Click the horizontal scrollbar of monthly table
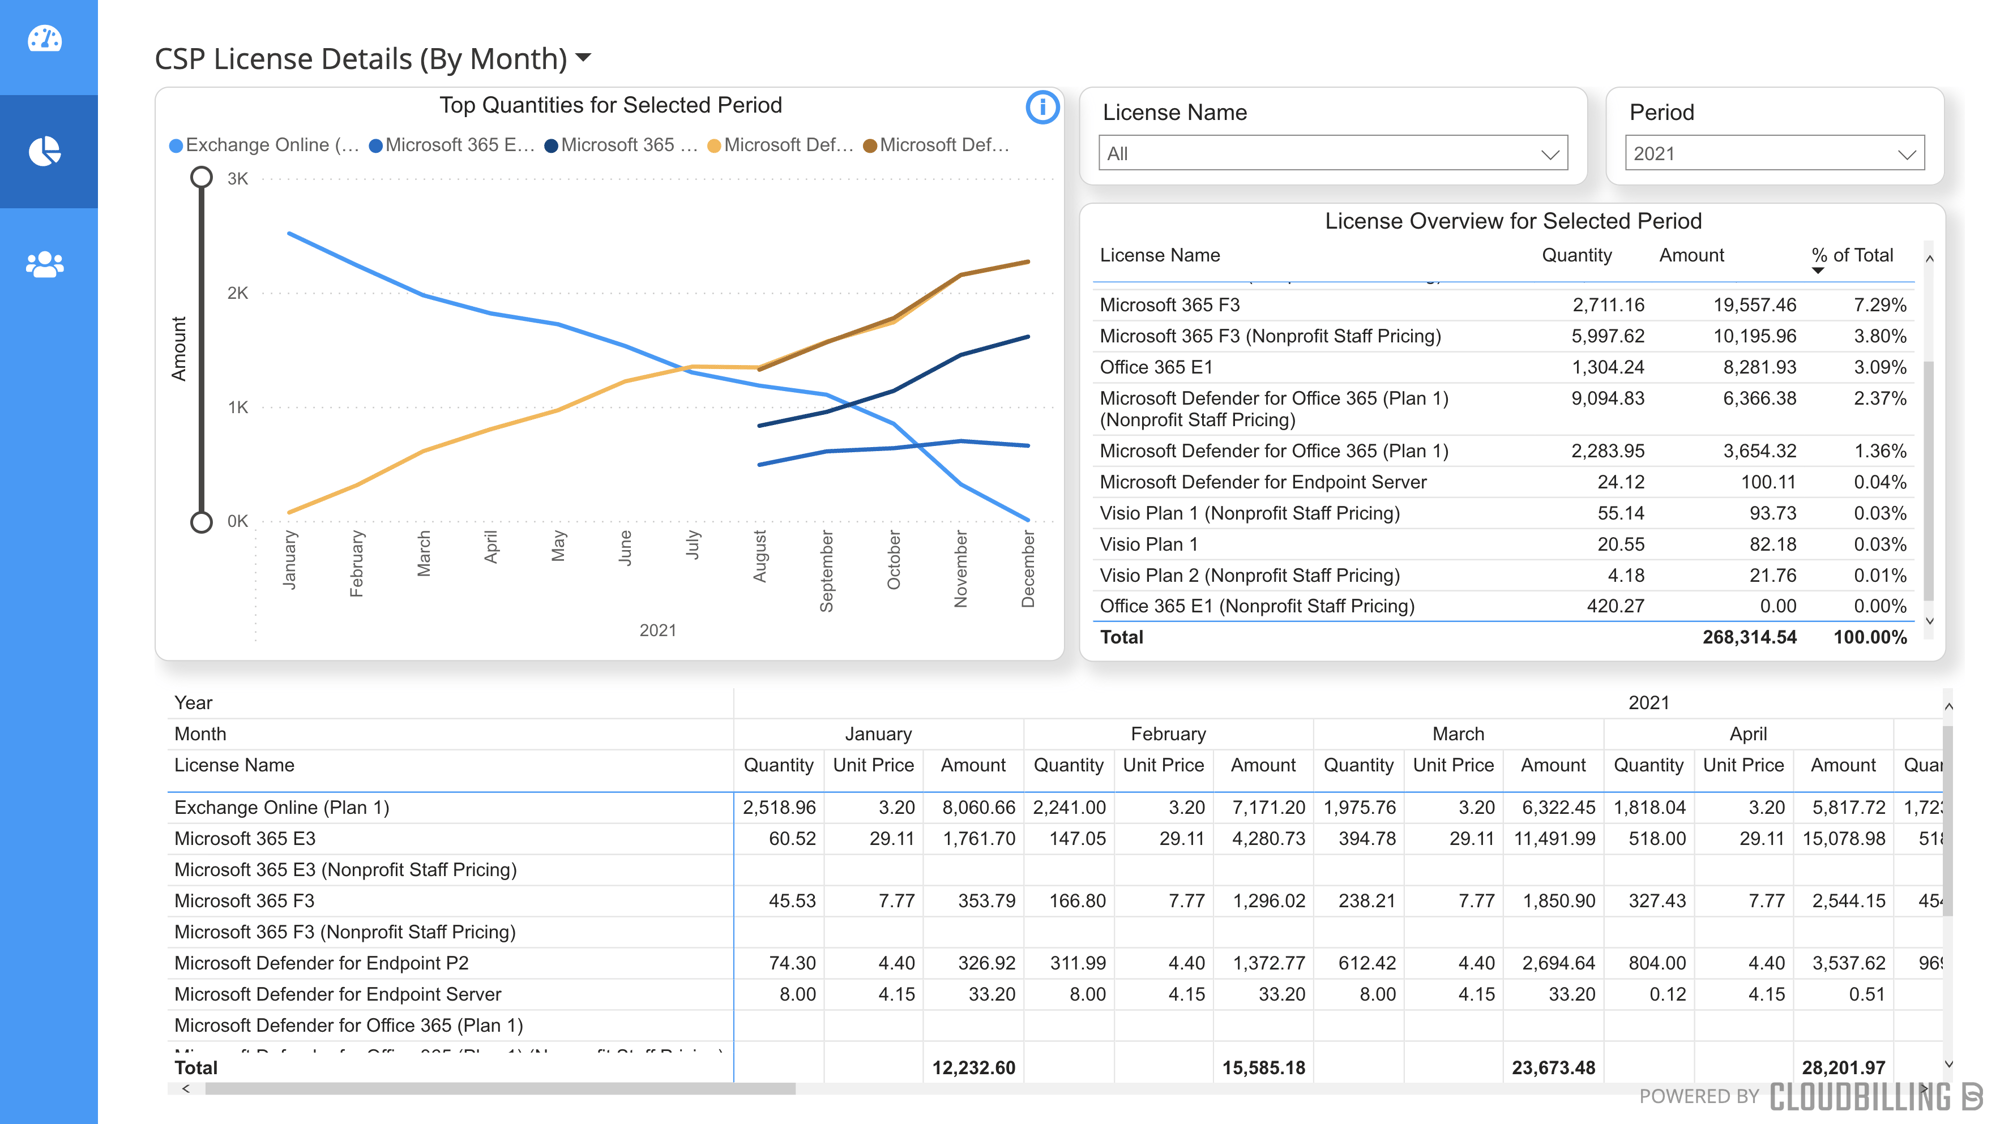 pyautogui.click(x=500, y=1089)
